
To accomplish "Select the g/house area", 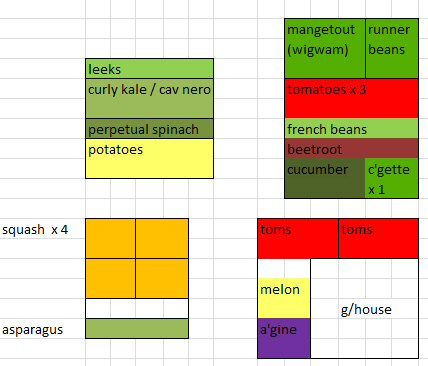I will tap(364, 308).
